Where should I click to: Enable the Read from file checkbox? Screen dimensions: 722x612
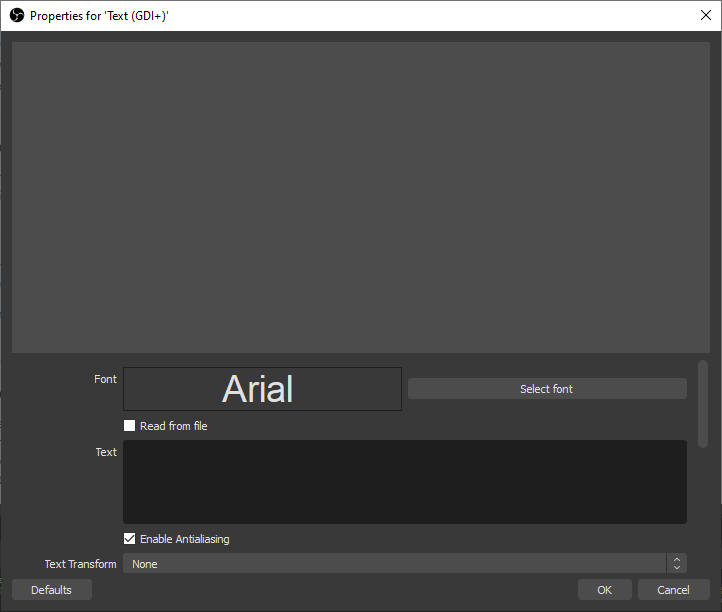129,425
